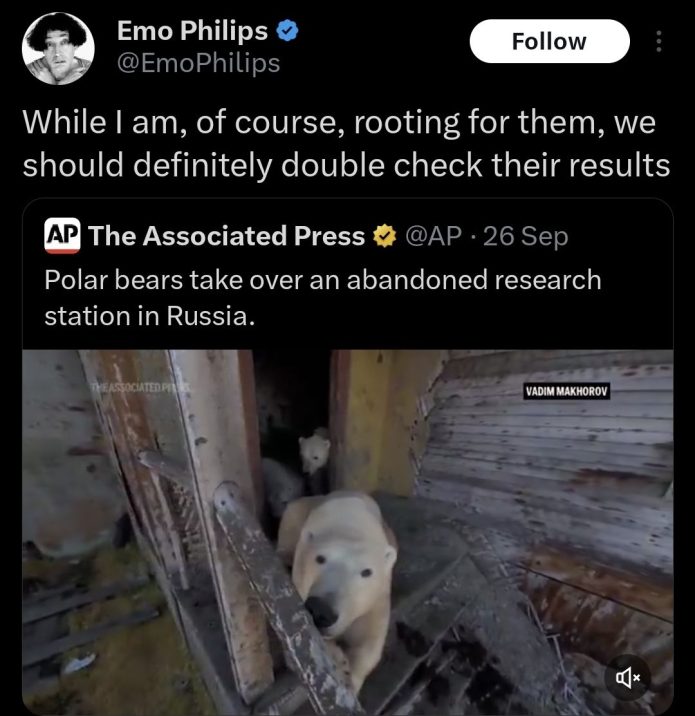This screenshot has height=716, width=695.
Task: Click the Follow button
Action: 549,41
